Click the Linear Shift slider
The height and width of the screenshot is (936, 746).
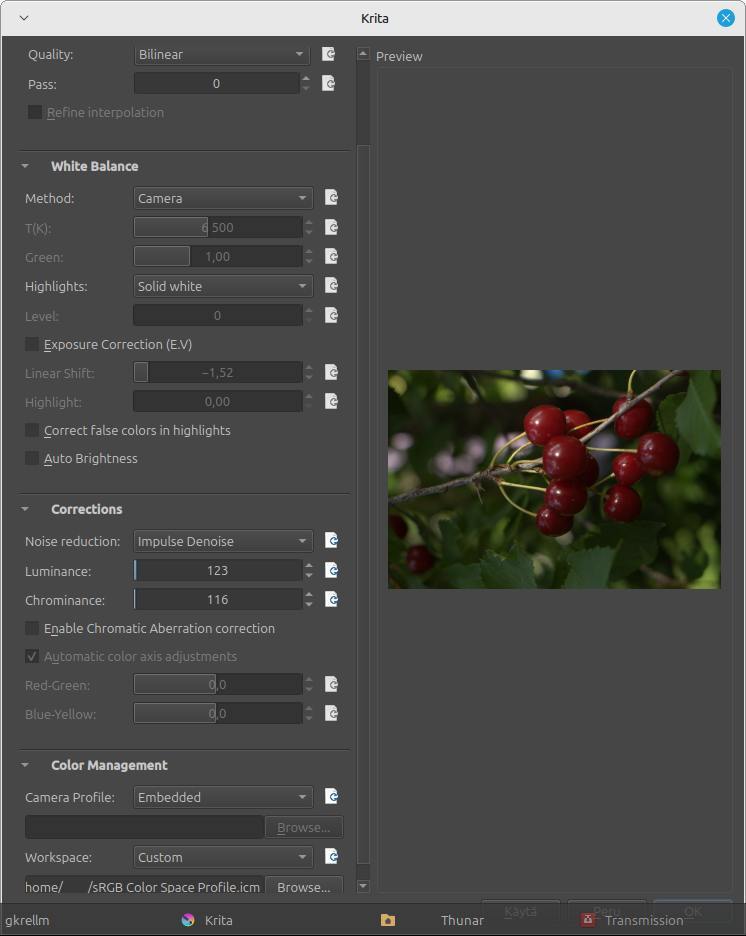(218, 372)
